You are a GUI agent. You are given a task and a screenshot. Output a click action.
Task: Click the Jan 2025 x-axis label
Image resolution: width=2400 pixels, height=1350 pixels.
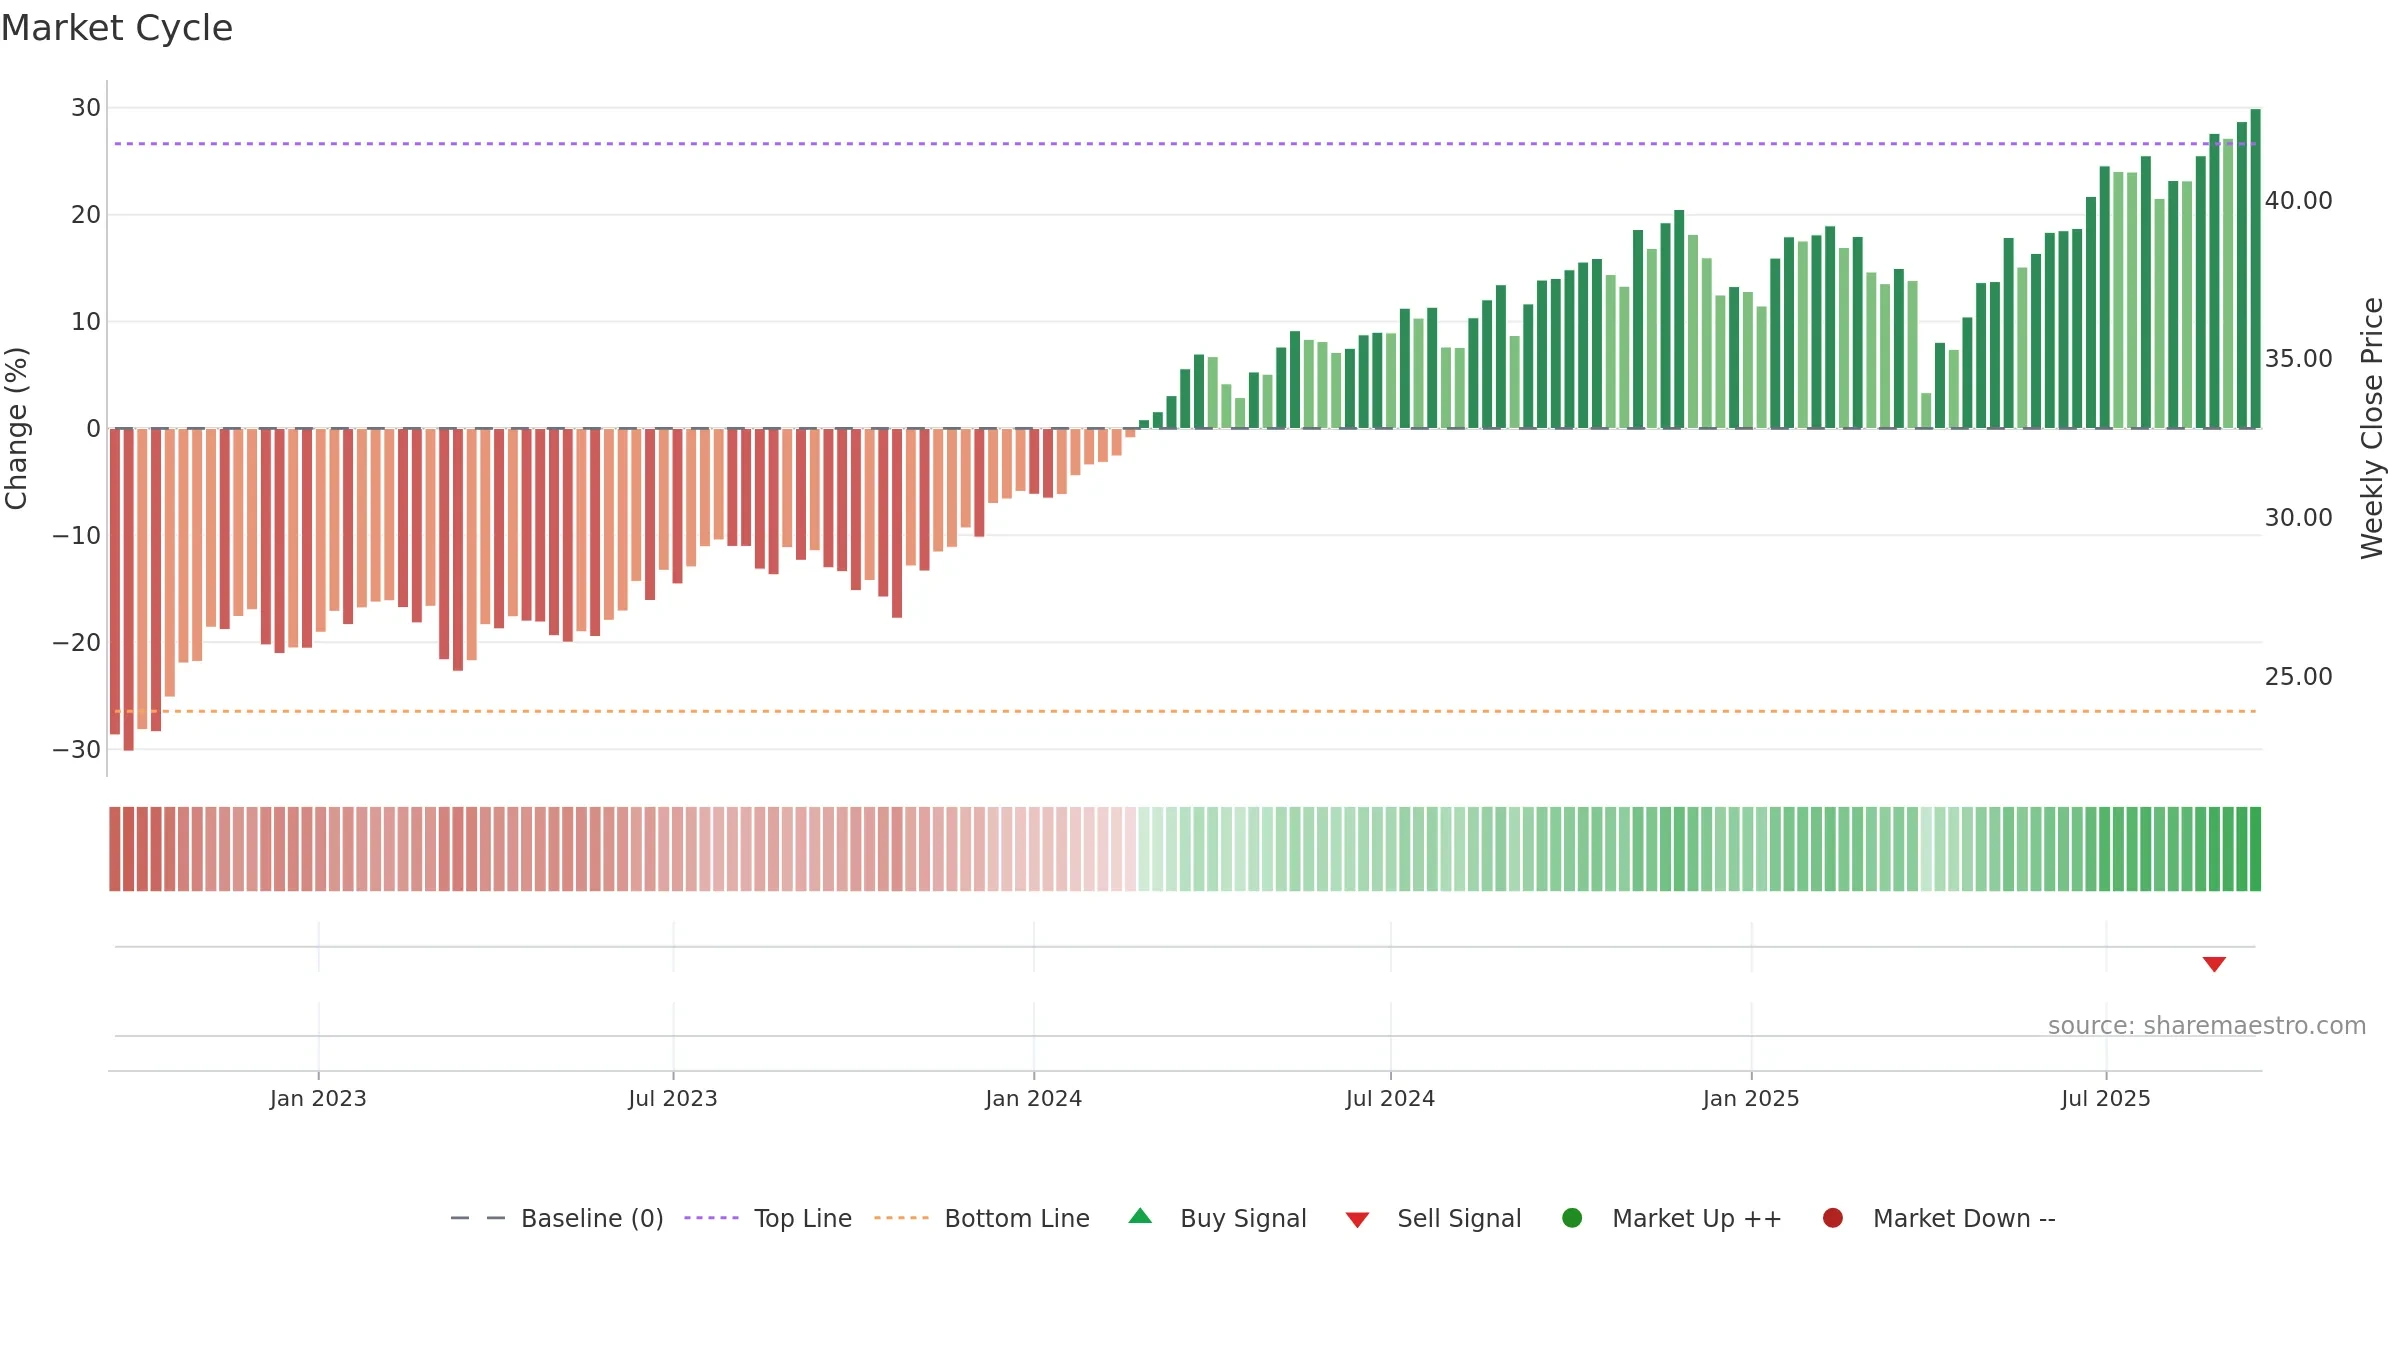(x=1751, y=1099)
